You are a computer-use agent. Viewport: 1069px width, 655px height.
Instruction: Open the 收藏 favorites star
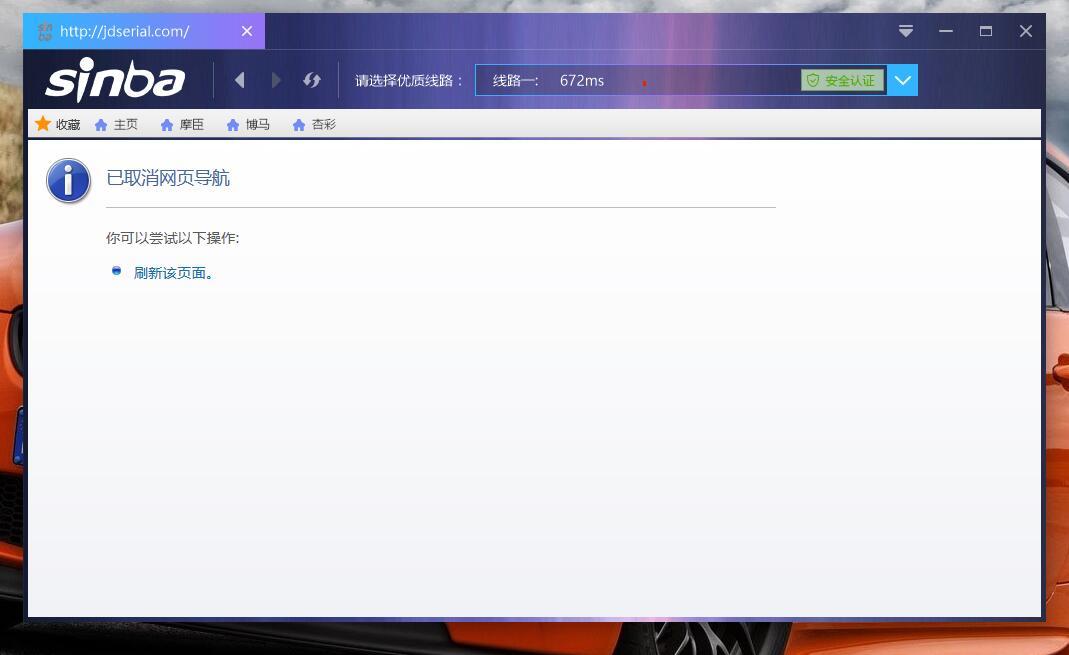pyautogui.click(x=57, y=124)
